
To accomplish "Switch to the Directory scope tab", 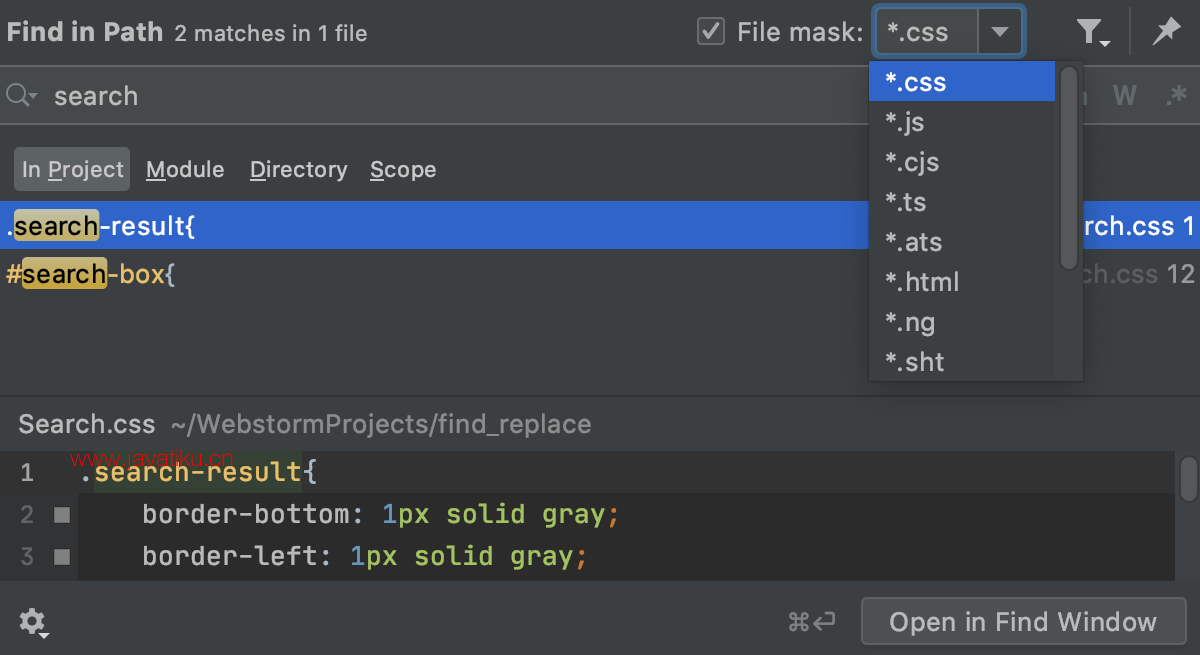I will 298,170.
